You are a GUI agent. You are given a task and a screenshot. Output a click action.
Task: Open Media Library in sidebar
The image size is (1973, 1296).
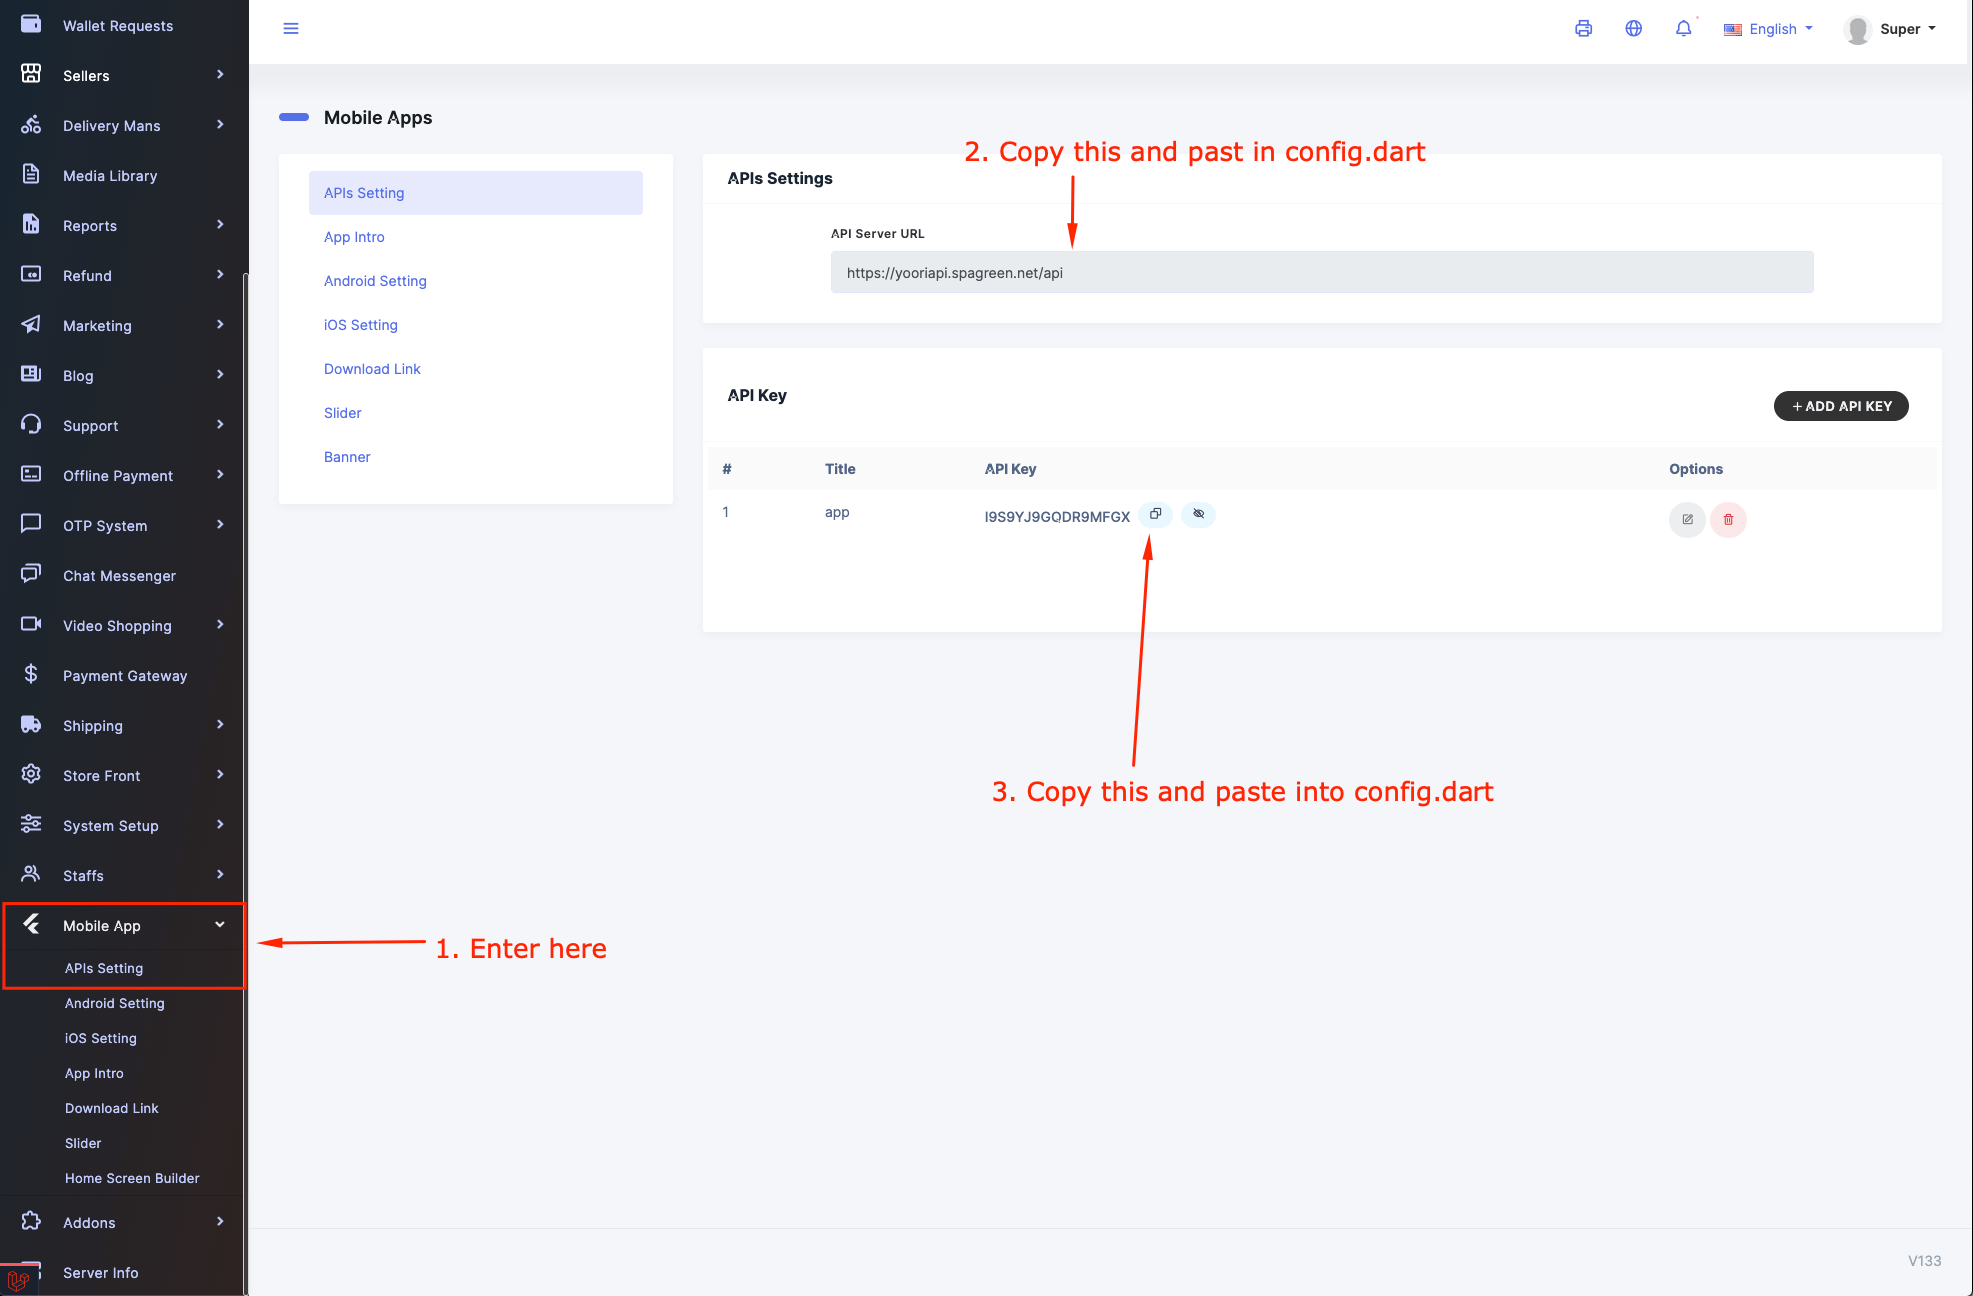tap(110, 176)
